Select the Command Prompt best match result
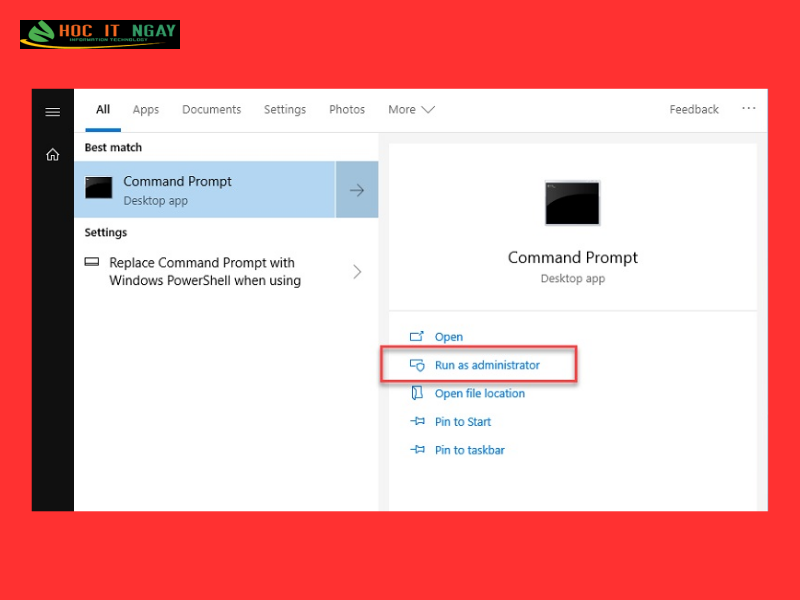The width and height of the screenshot is (800, 600). coord(205,190)
